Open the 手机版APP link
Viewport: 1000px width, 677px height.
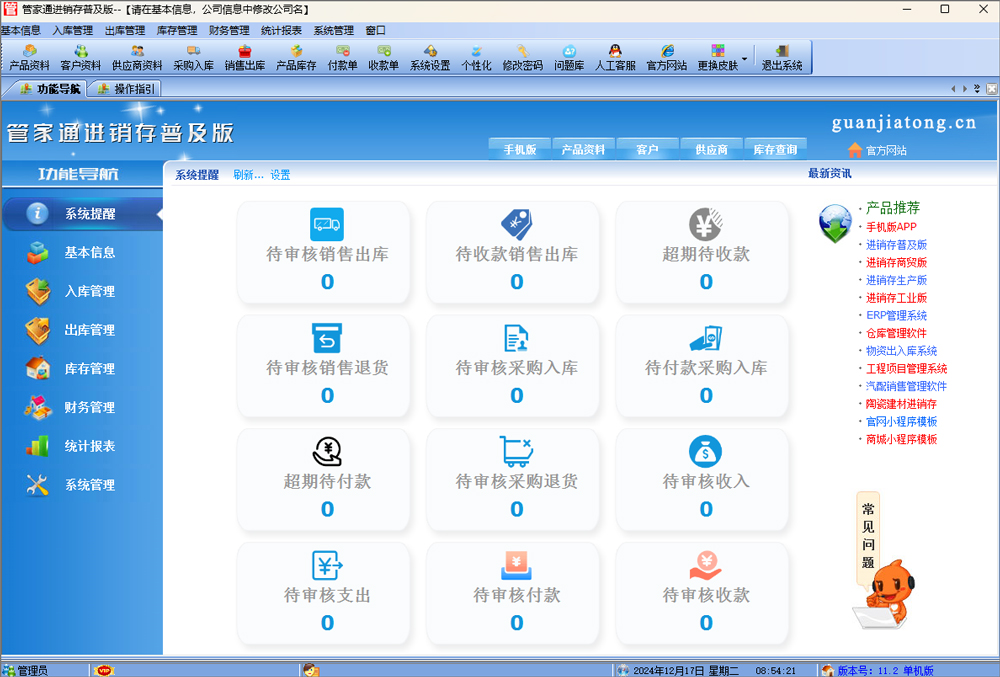(891, 227)
